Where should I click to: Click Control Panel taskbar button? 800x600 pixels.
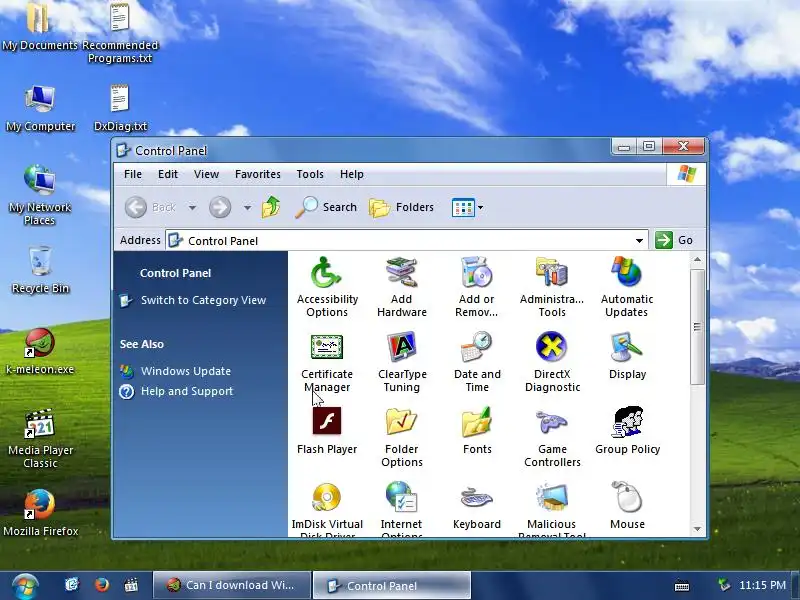(x=391, y=585)
